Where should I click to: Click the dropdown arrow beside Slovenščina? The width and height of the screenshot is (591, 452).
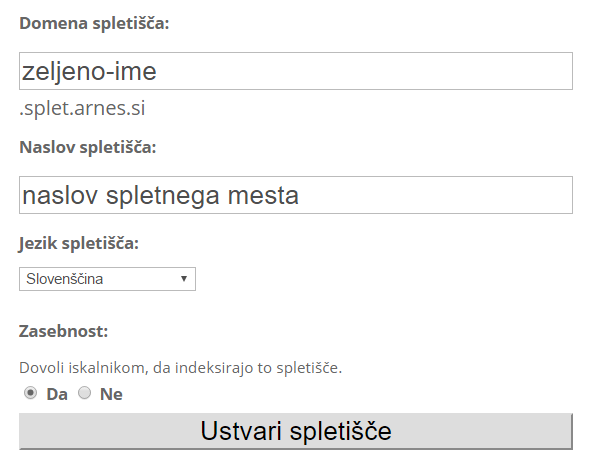[x=184, y=279]
